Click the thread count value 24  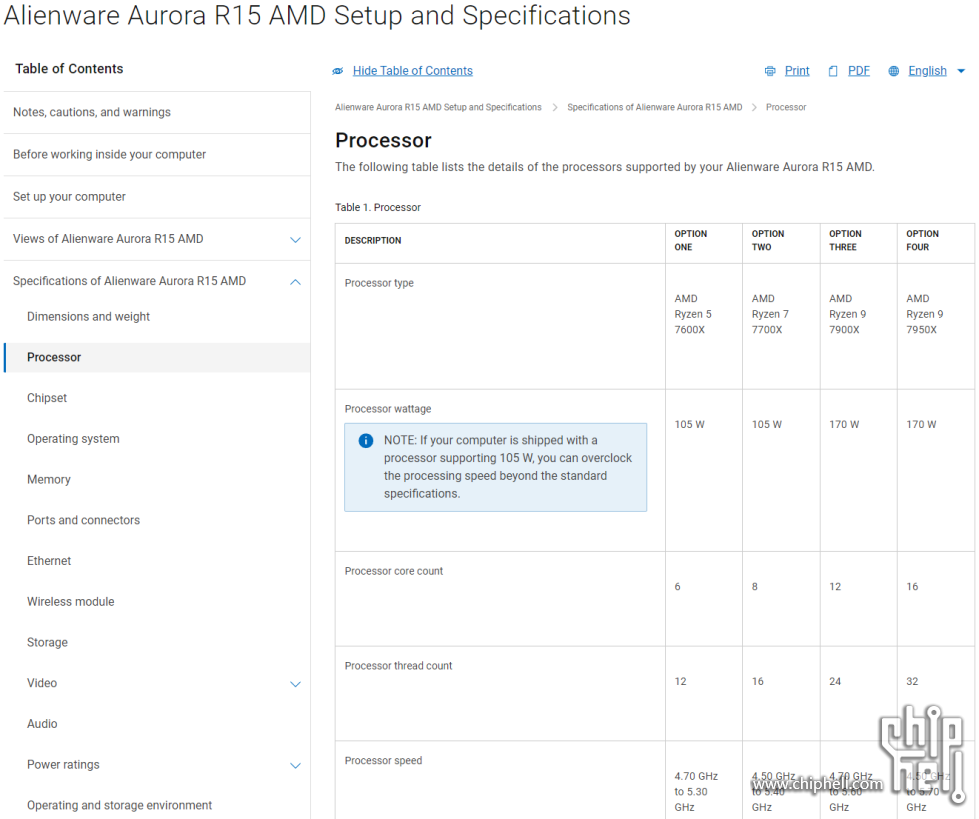[835, 682]
